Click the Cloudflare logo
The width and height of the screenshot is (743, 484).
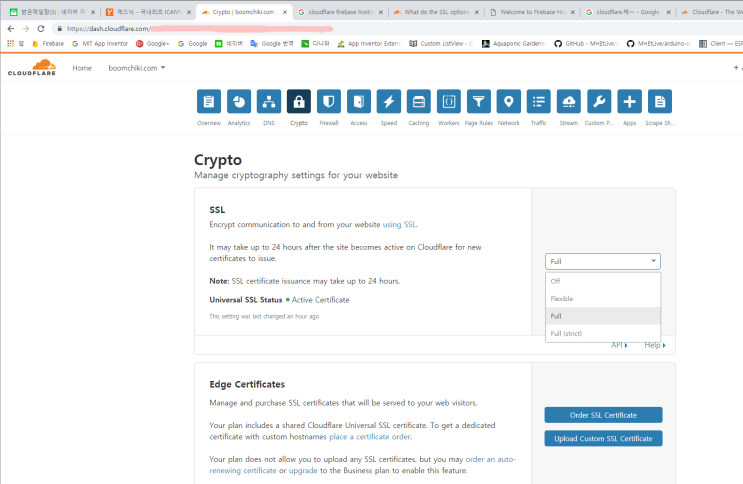coord(32,67)
